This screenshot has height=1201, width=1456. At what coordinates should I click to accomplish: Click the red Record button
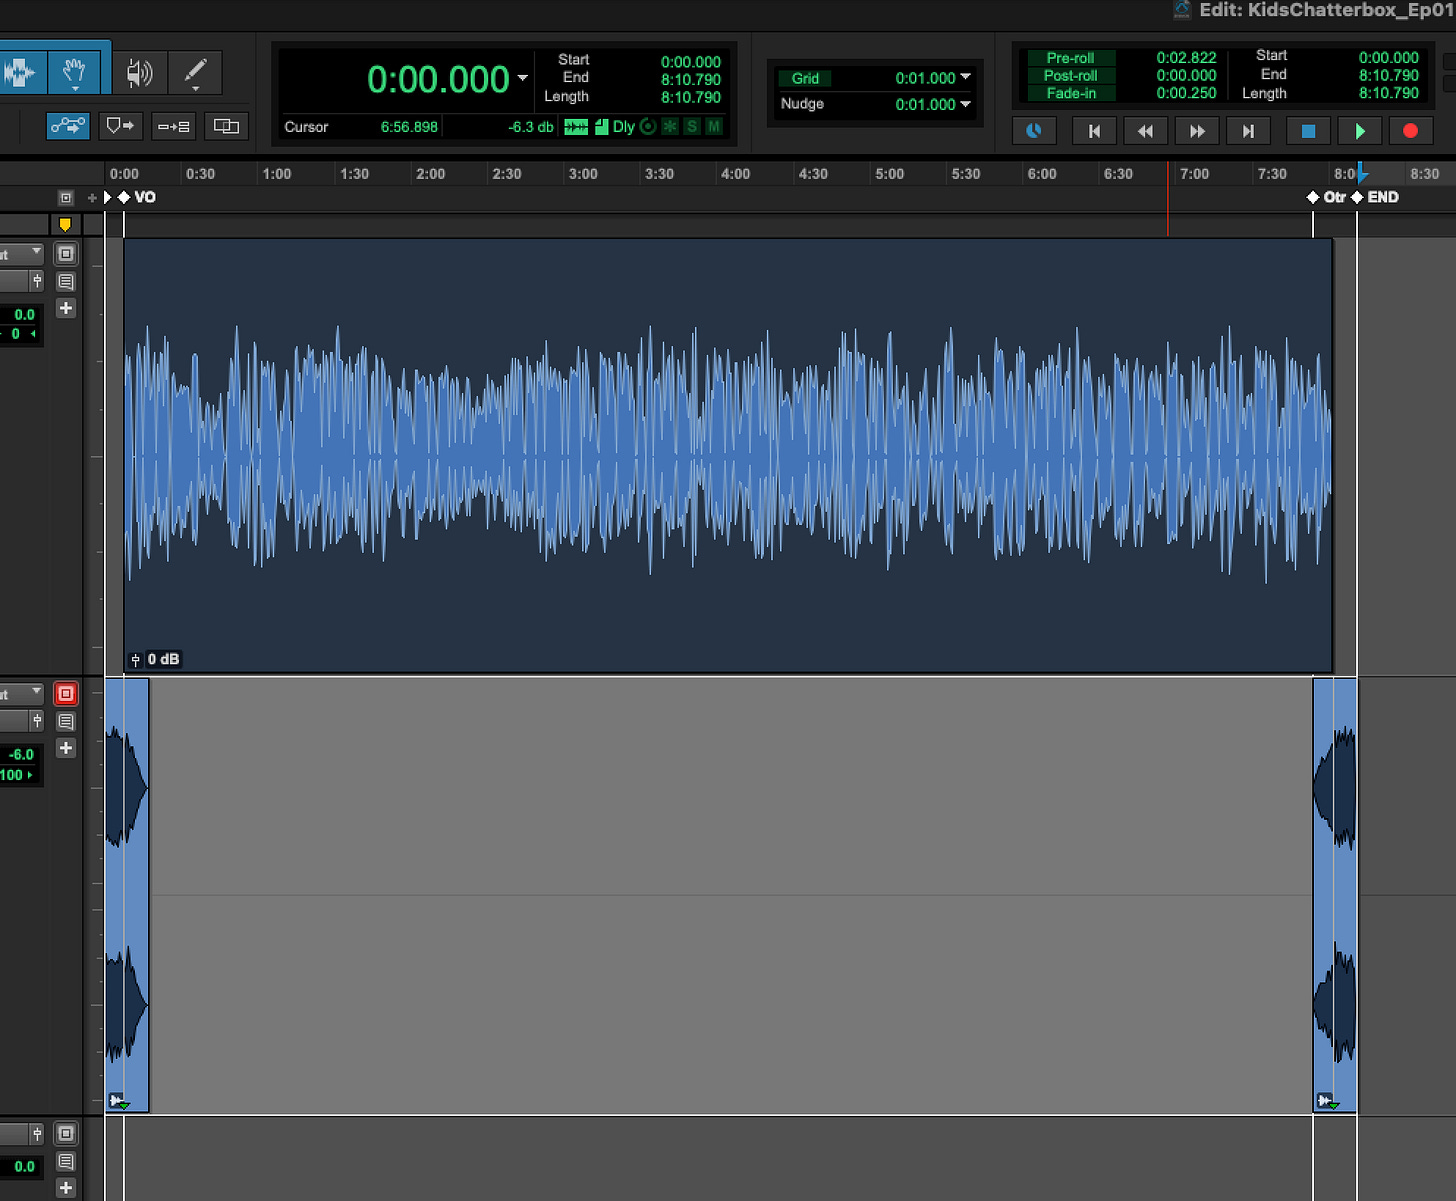click(x=1410, y=130)
